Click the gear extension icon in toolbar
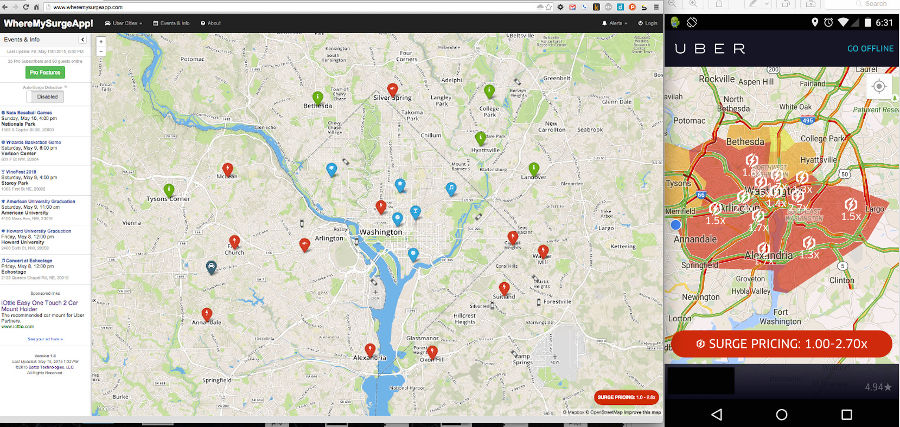This screenshot has width=900, height=427. click(560, 7)
